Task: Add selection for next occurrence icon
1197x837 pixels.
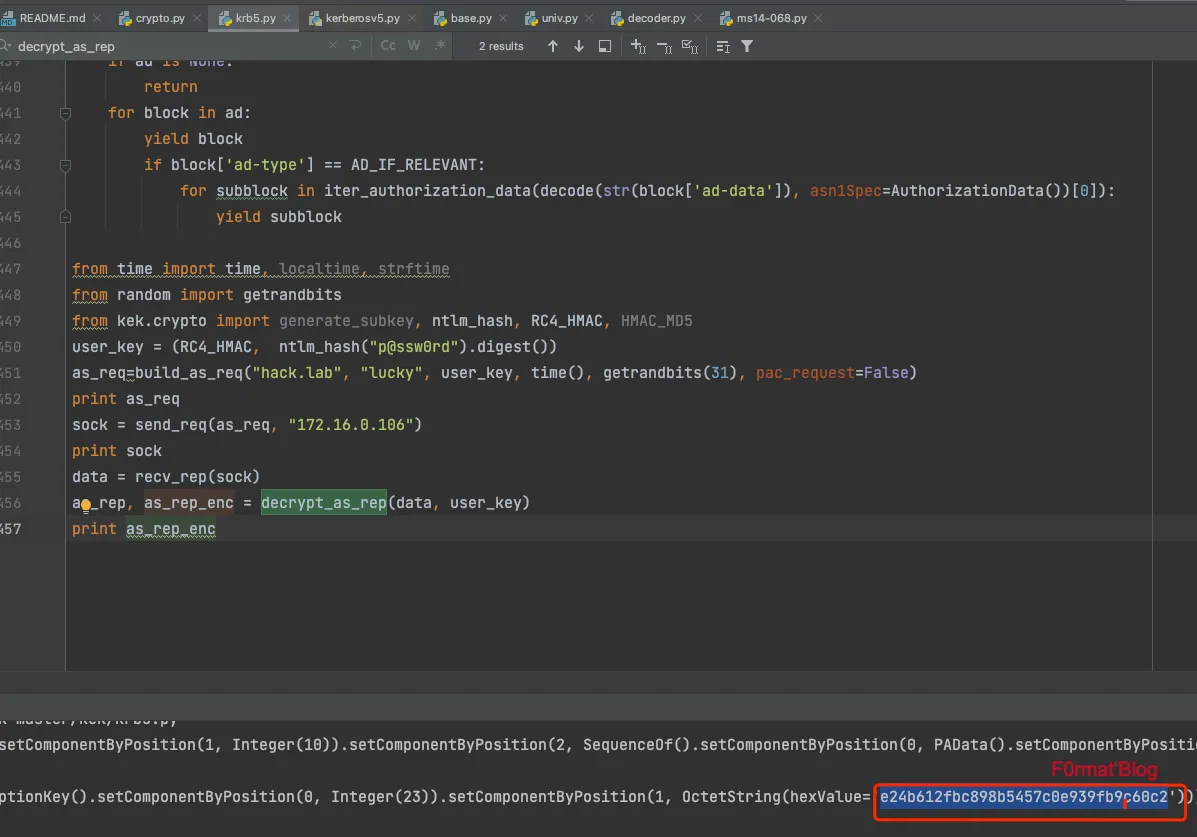Action: click(x=638, y=46)
